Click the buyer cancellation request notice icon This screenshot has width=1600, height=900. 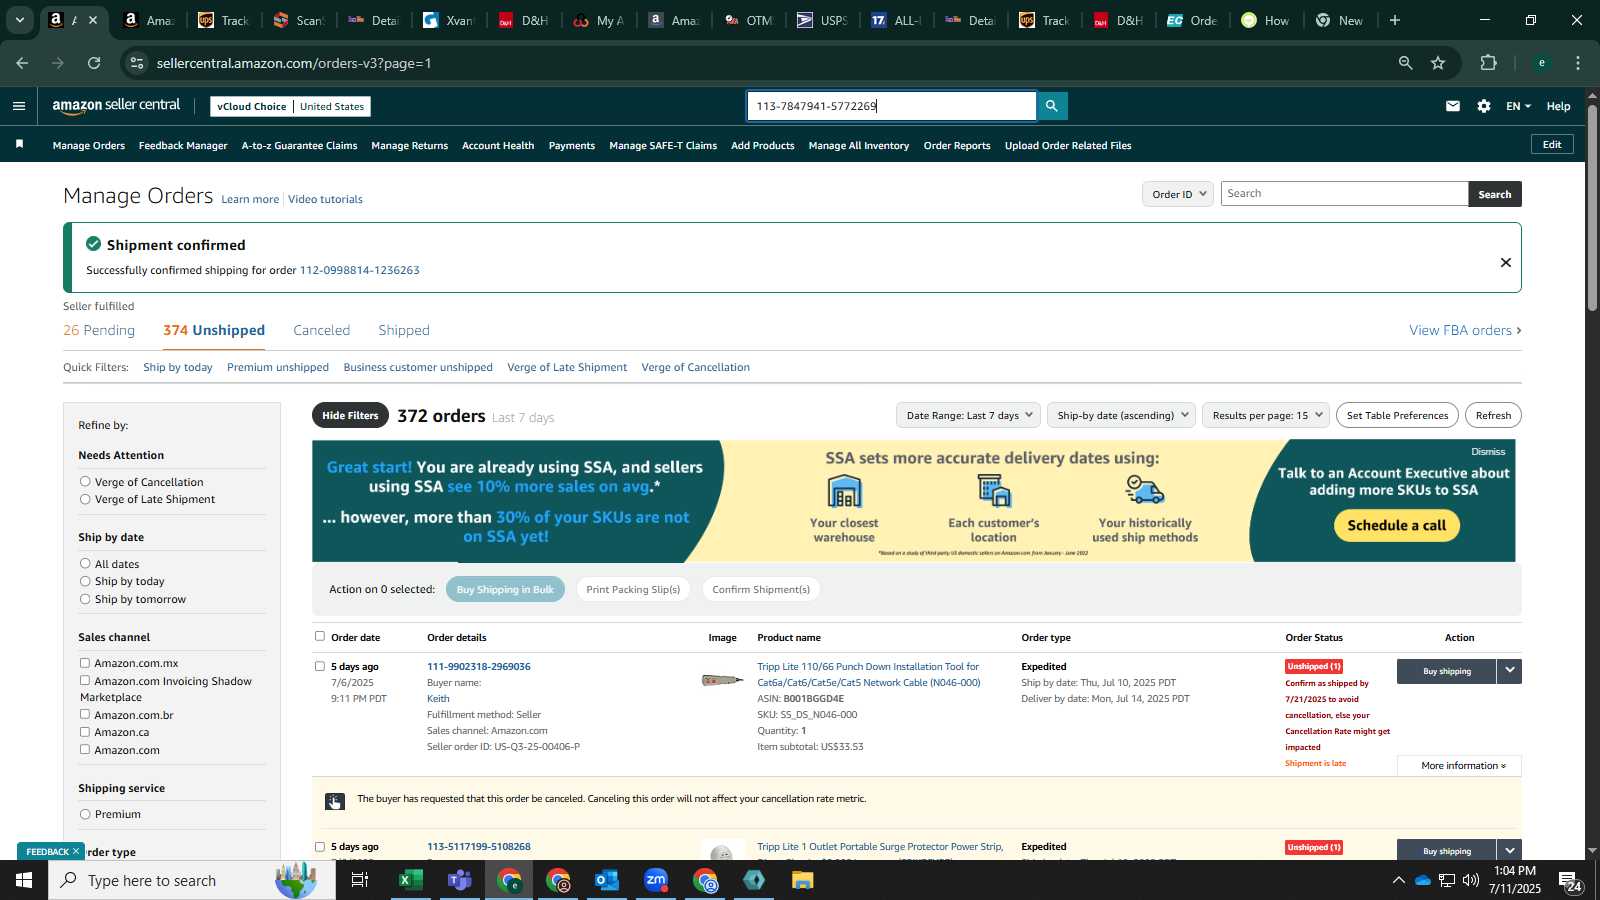(x=335, y=801)
